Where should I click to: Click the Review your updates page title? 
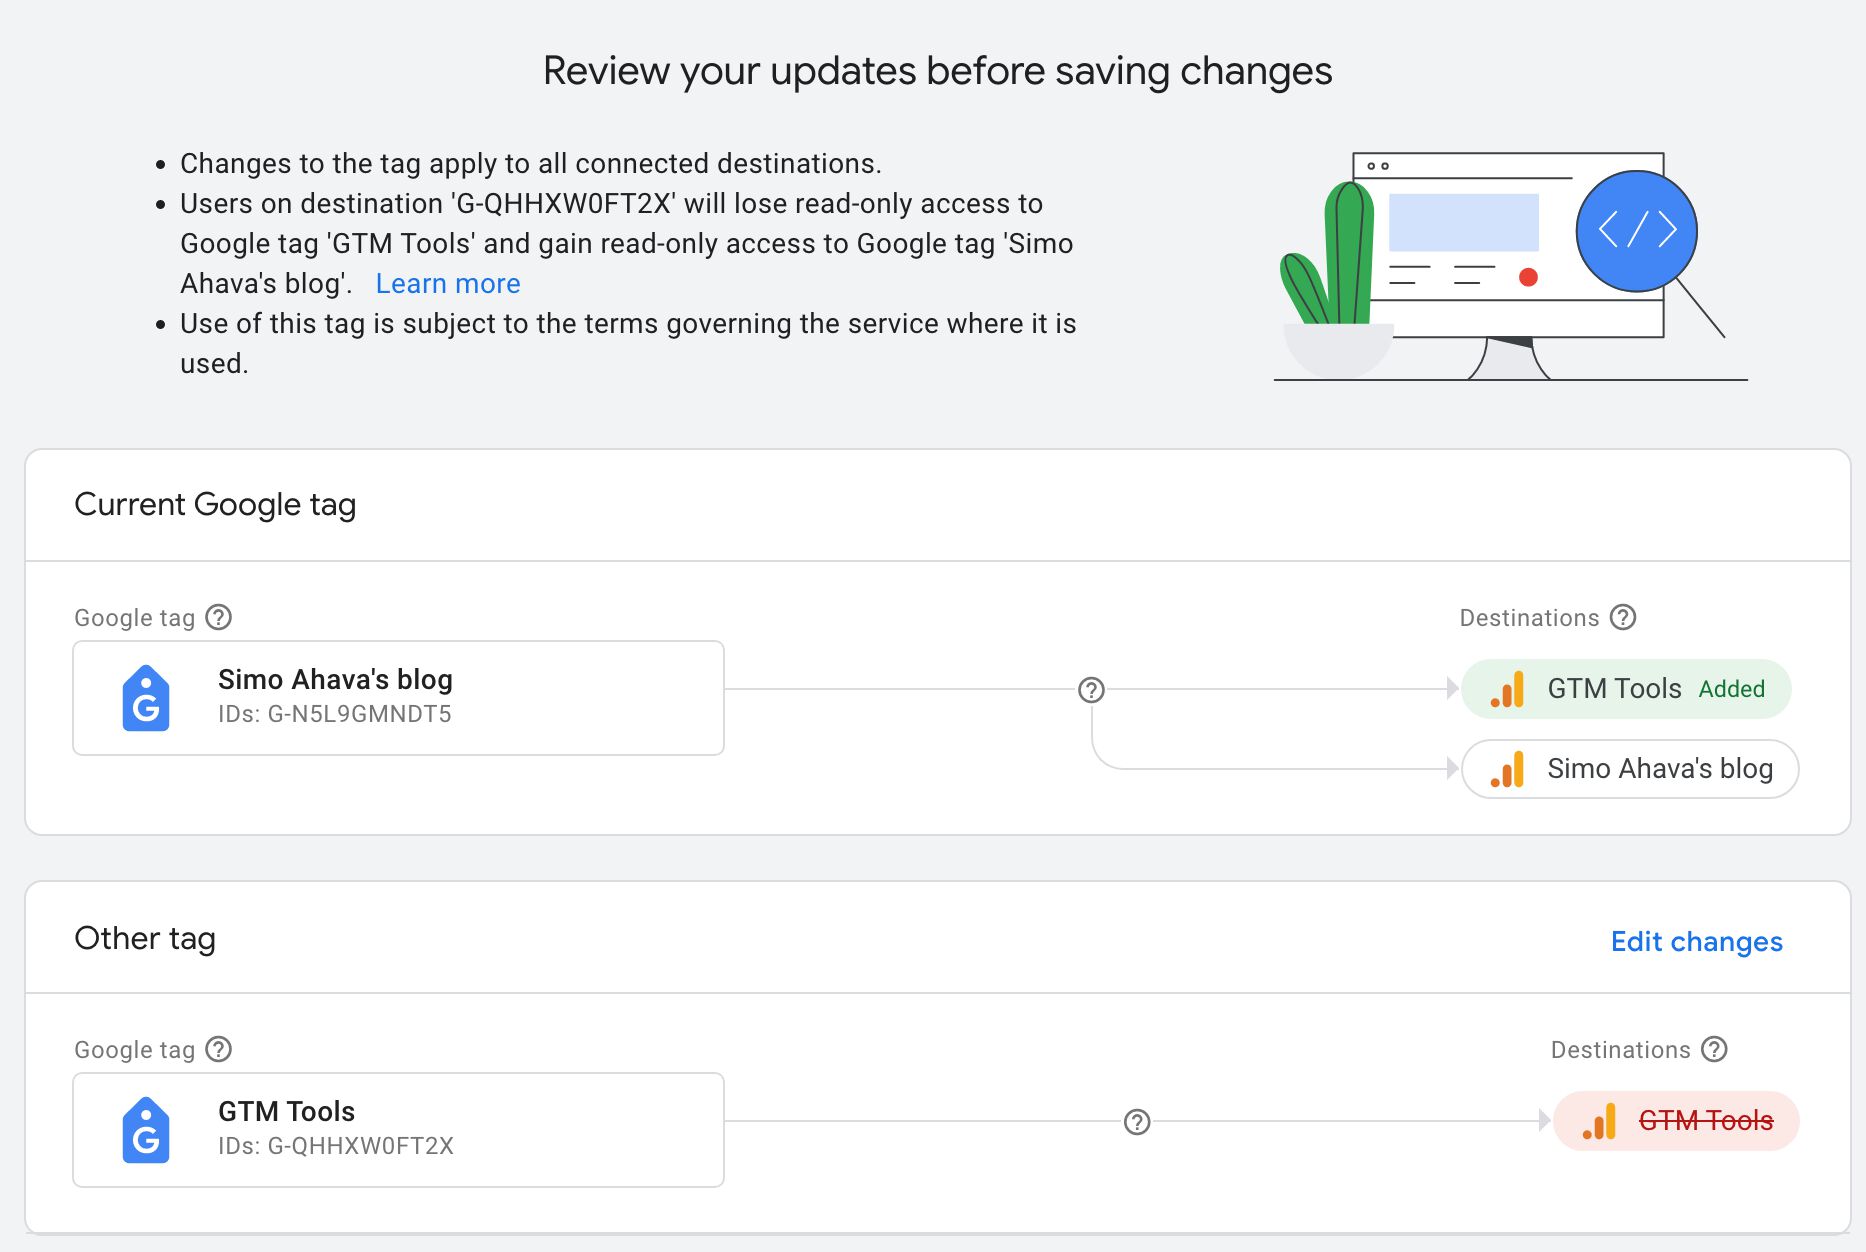(x=938, y=71)
